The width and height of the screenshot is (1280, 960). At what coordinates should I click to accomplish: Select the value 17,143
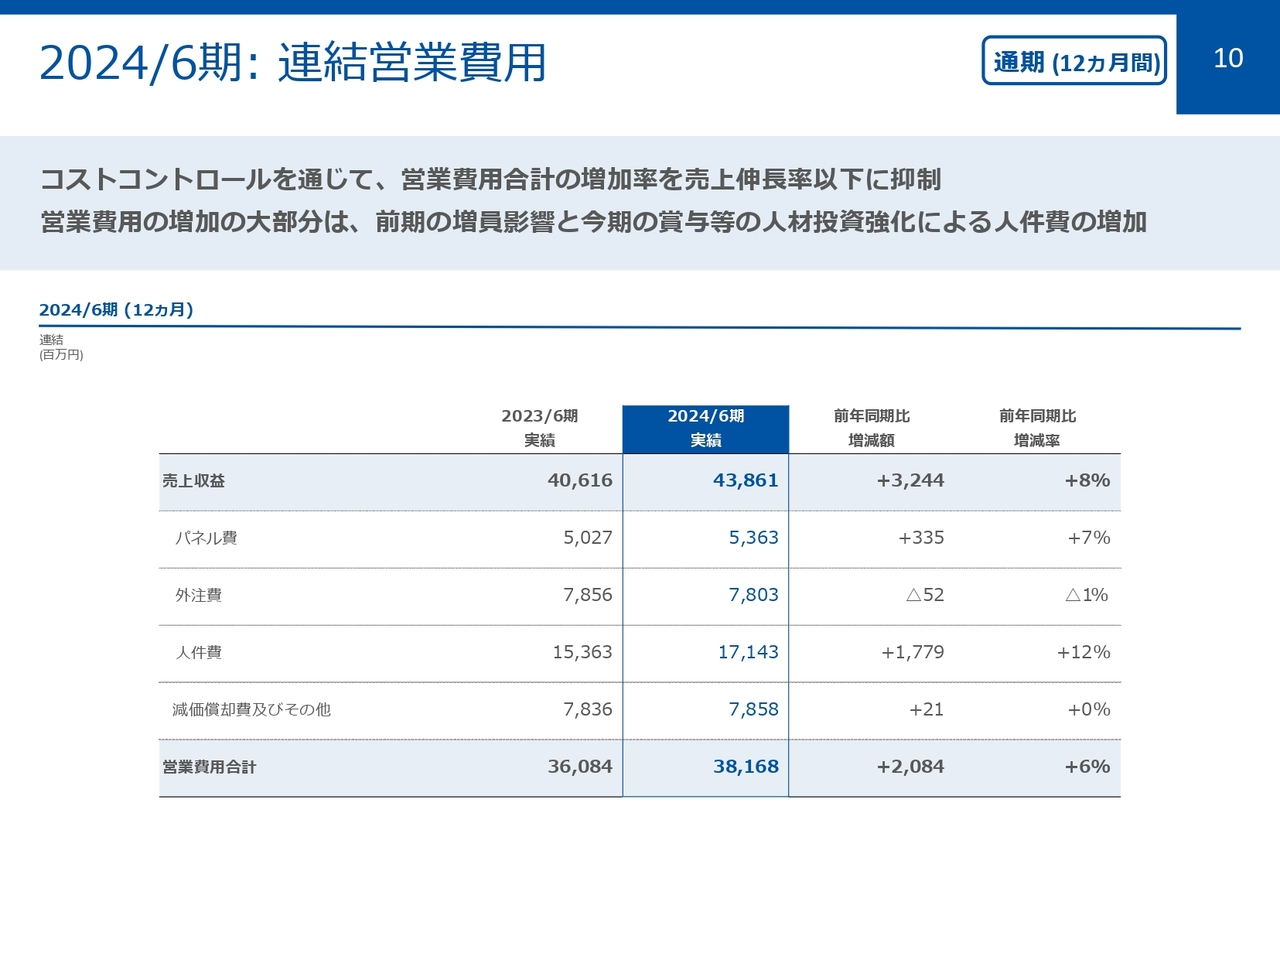(748, 652)
